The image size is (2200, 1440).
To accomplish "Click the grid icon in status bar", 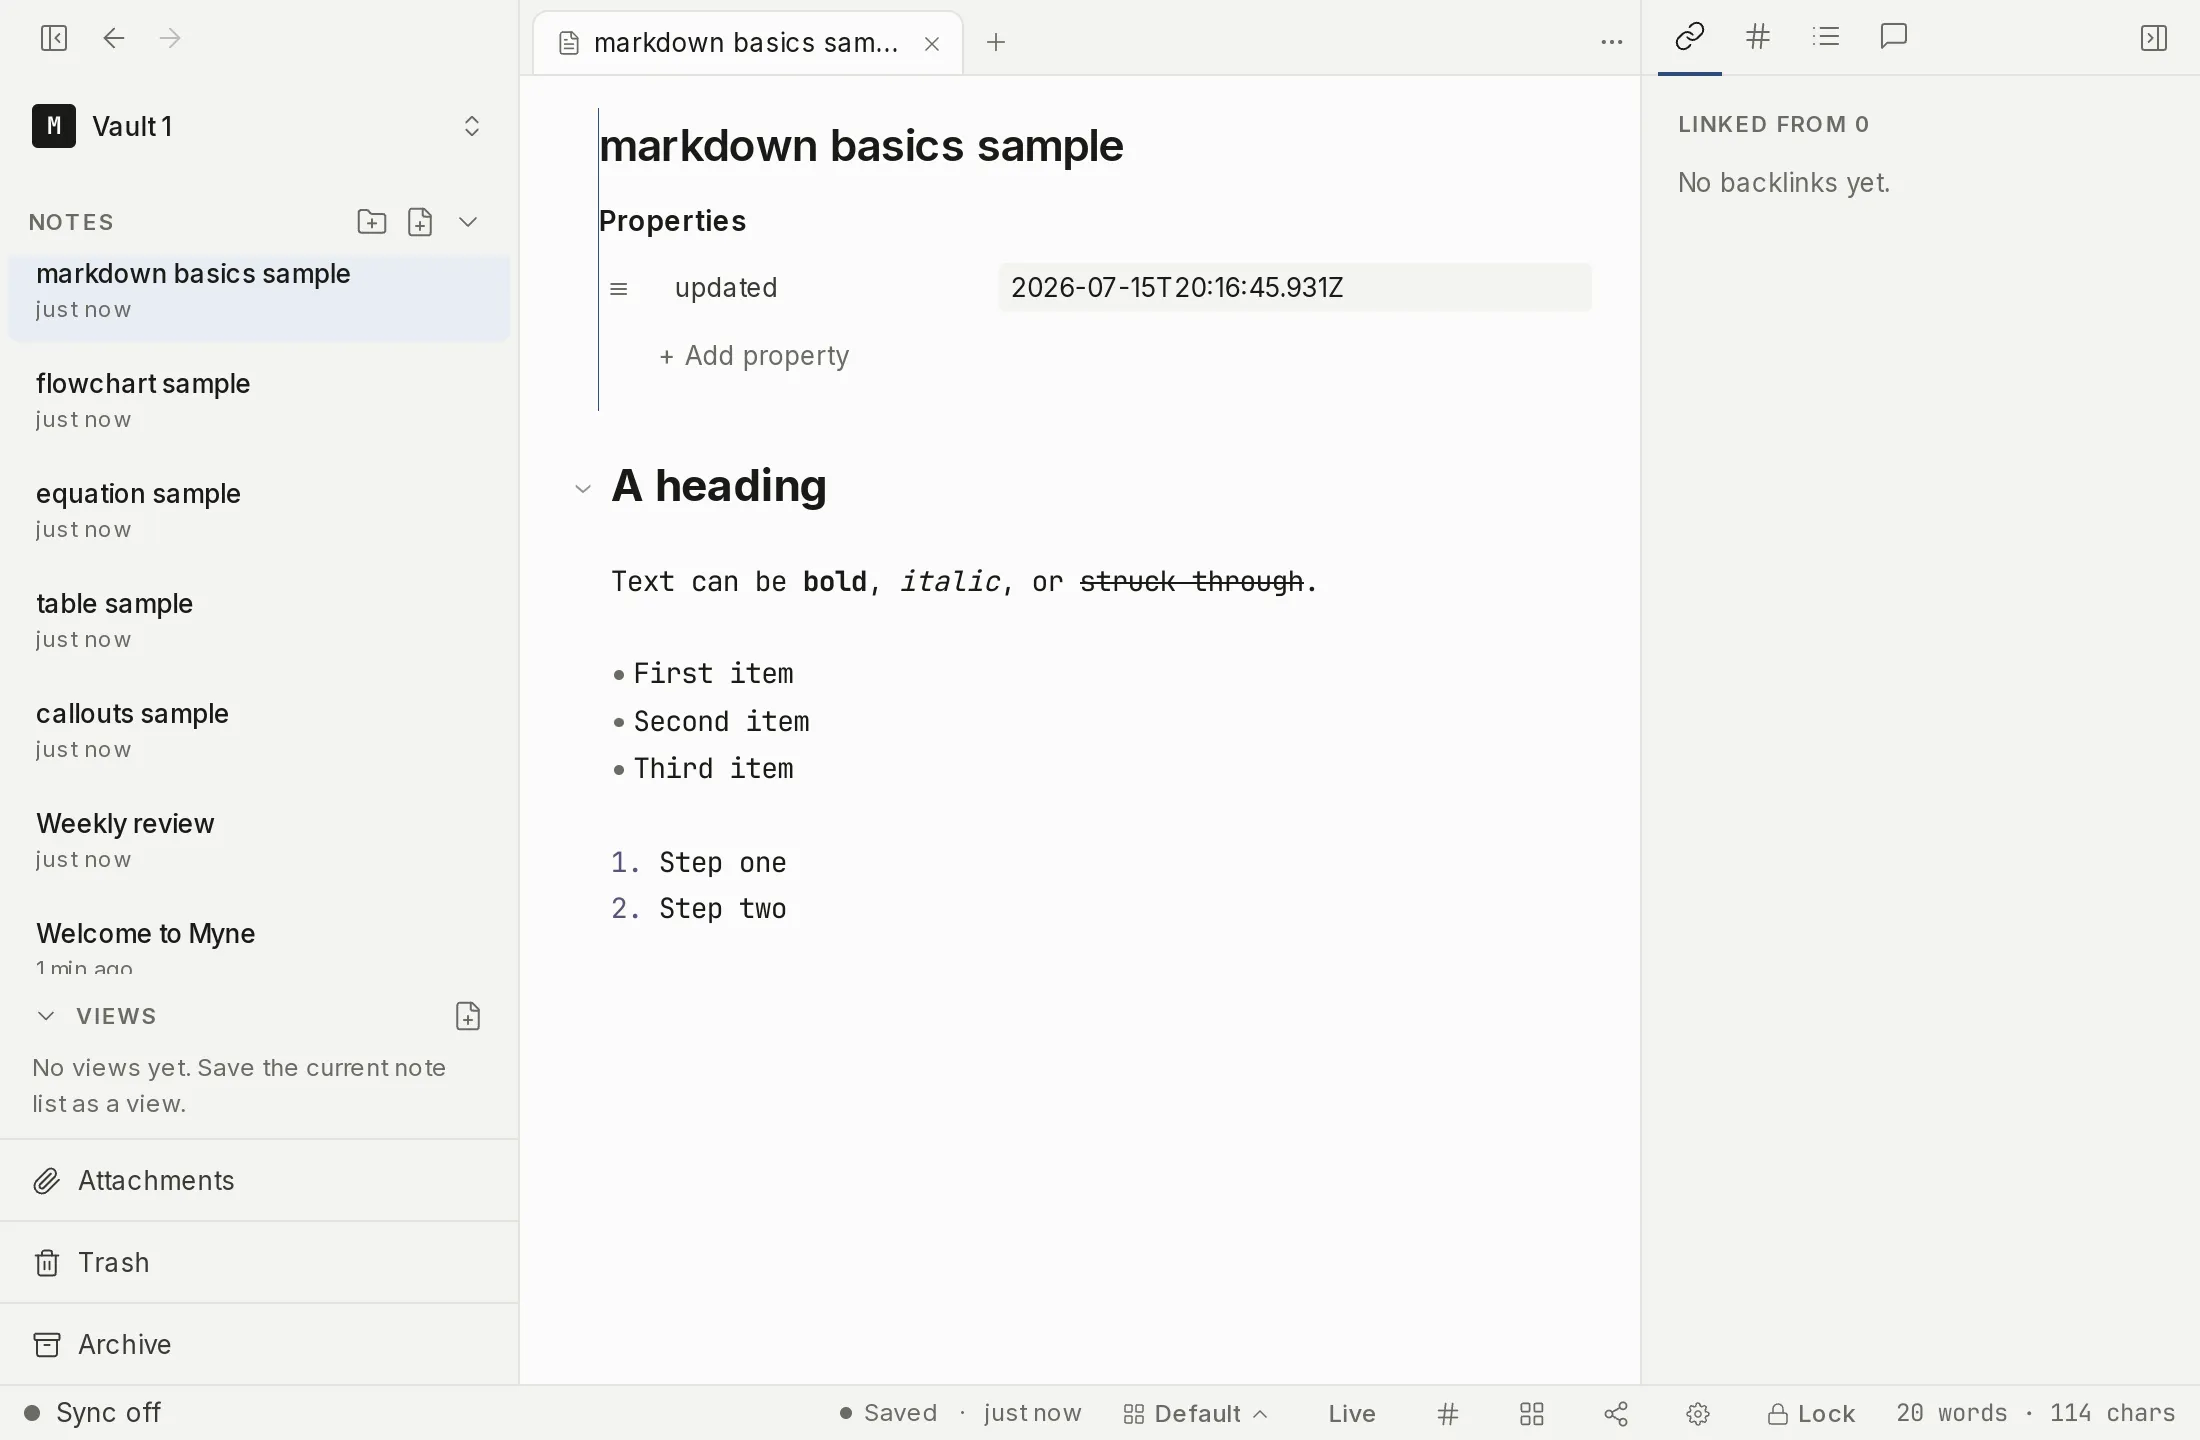I will 1532,1414.
